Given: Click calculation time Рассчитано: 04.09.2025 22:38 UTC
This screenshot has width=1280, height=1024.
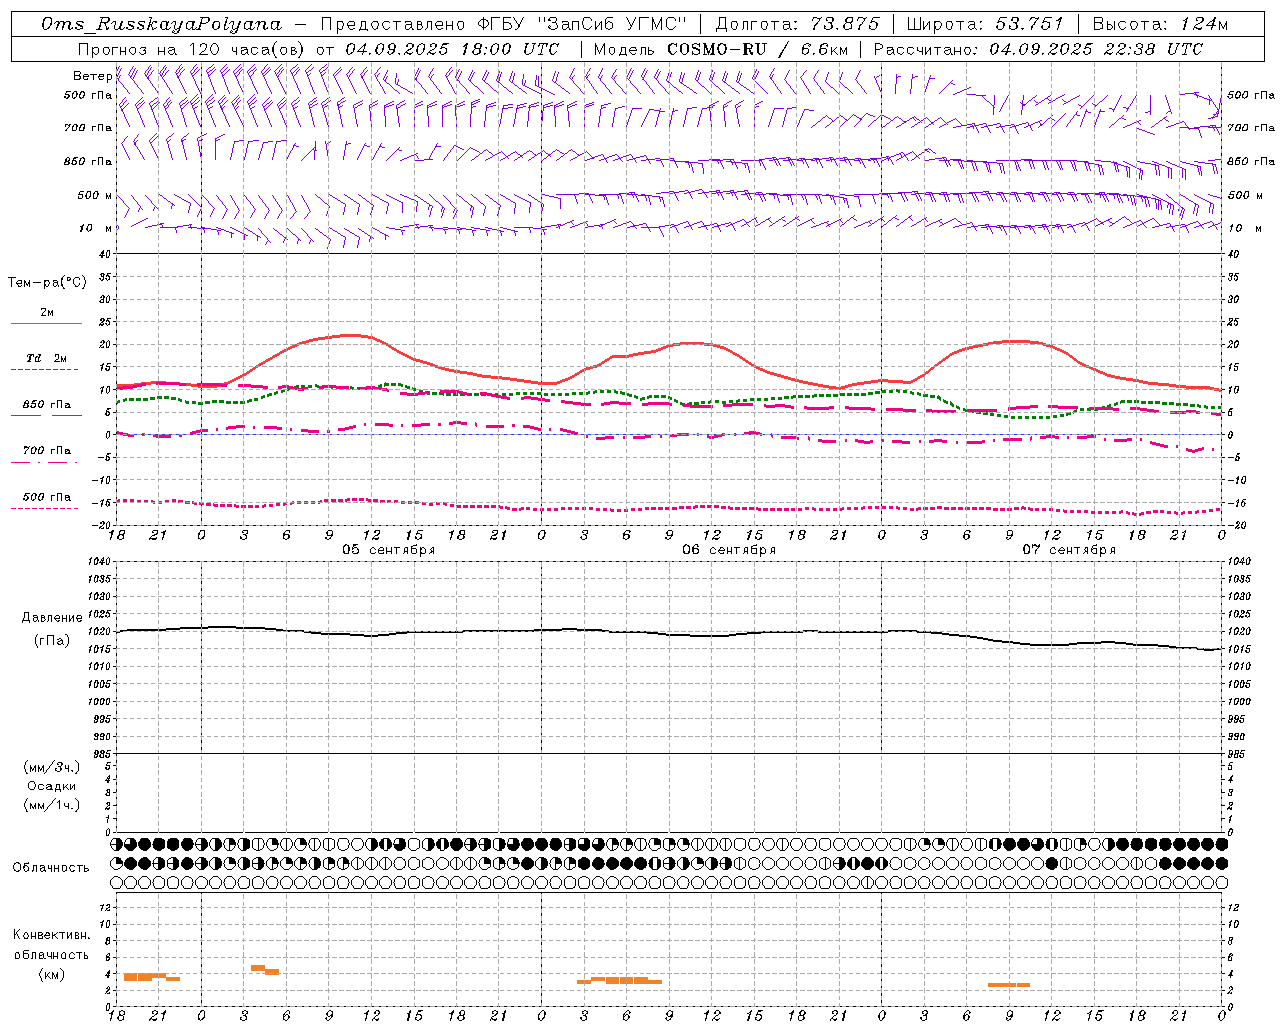Looking at the screenshot, I should click(x=1038, y=49).
